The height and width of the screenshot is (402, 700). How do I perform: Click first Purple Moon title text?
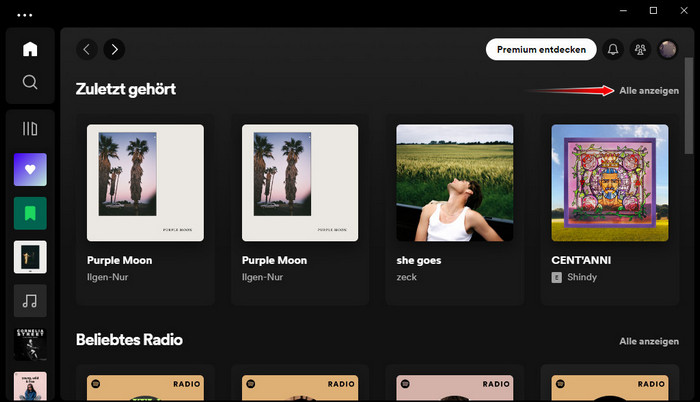(x=120, y=260)
